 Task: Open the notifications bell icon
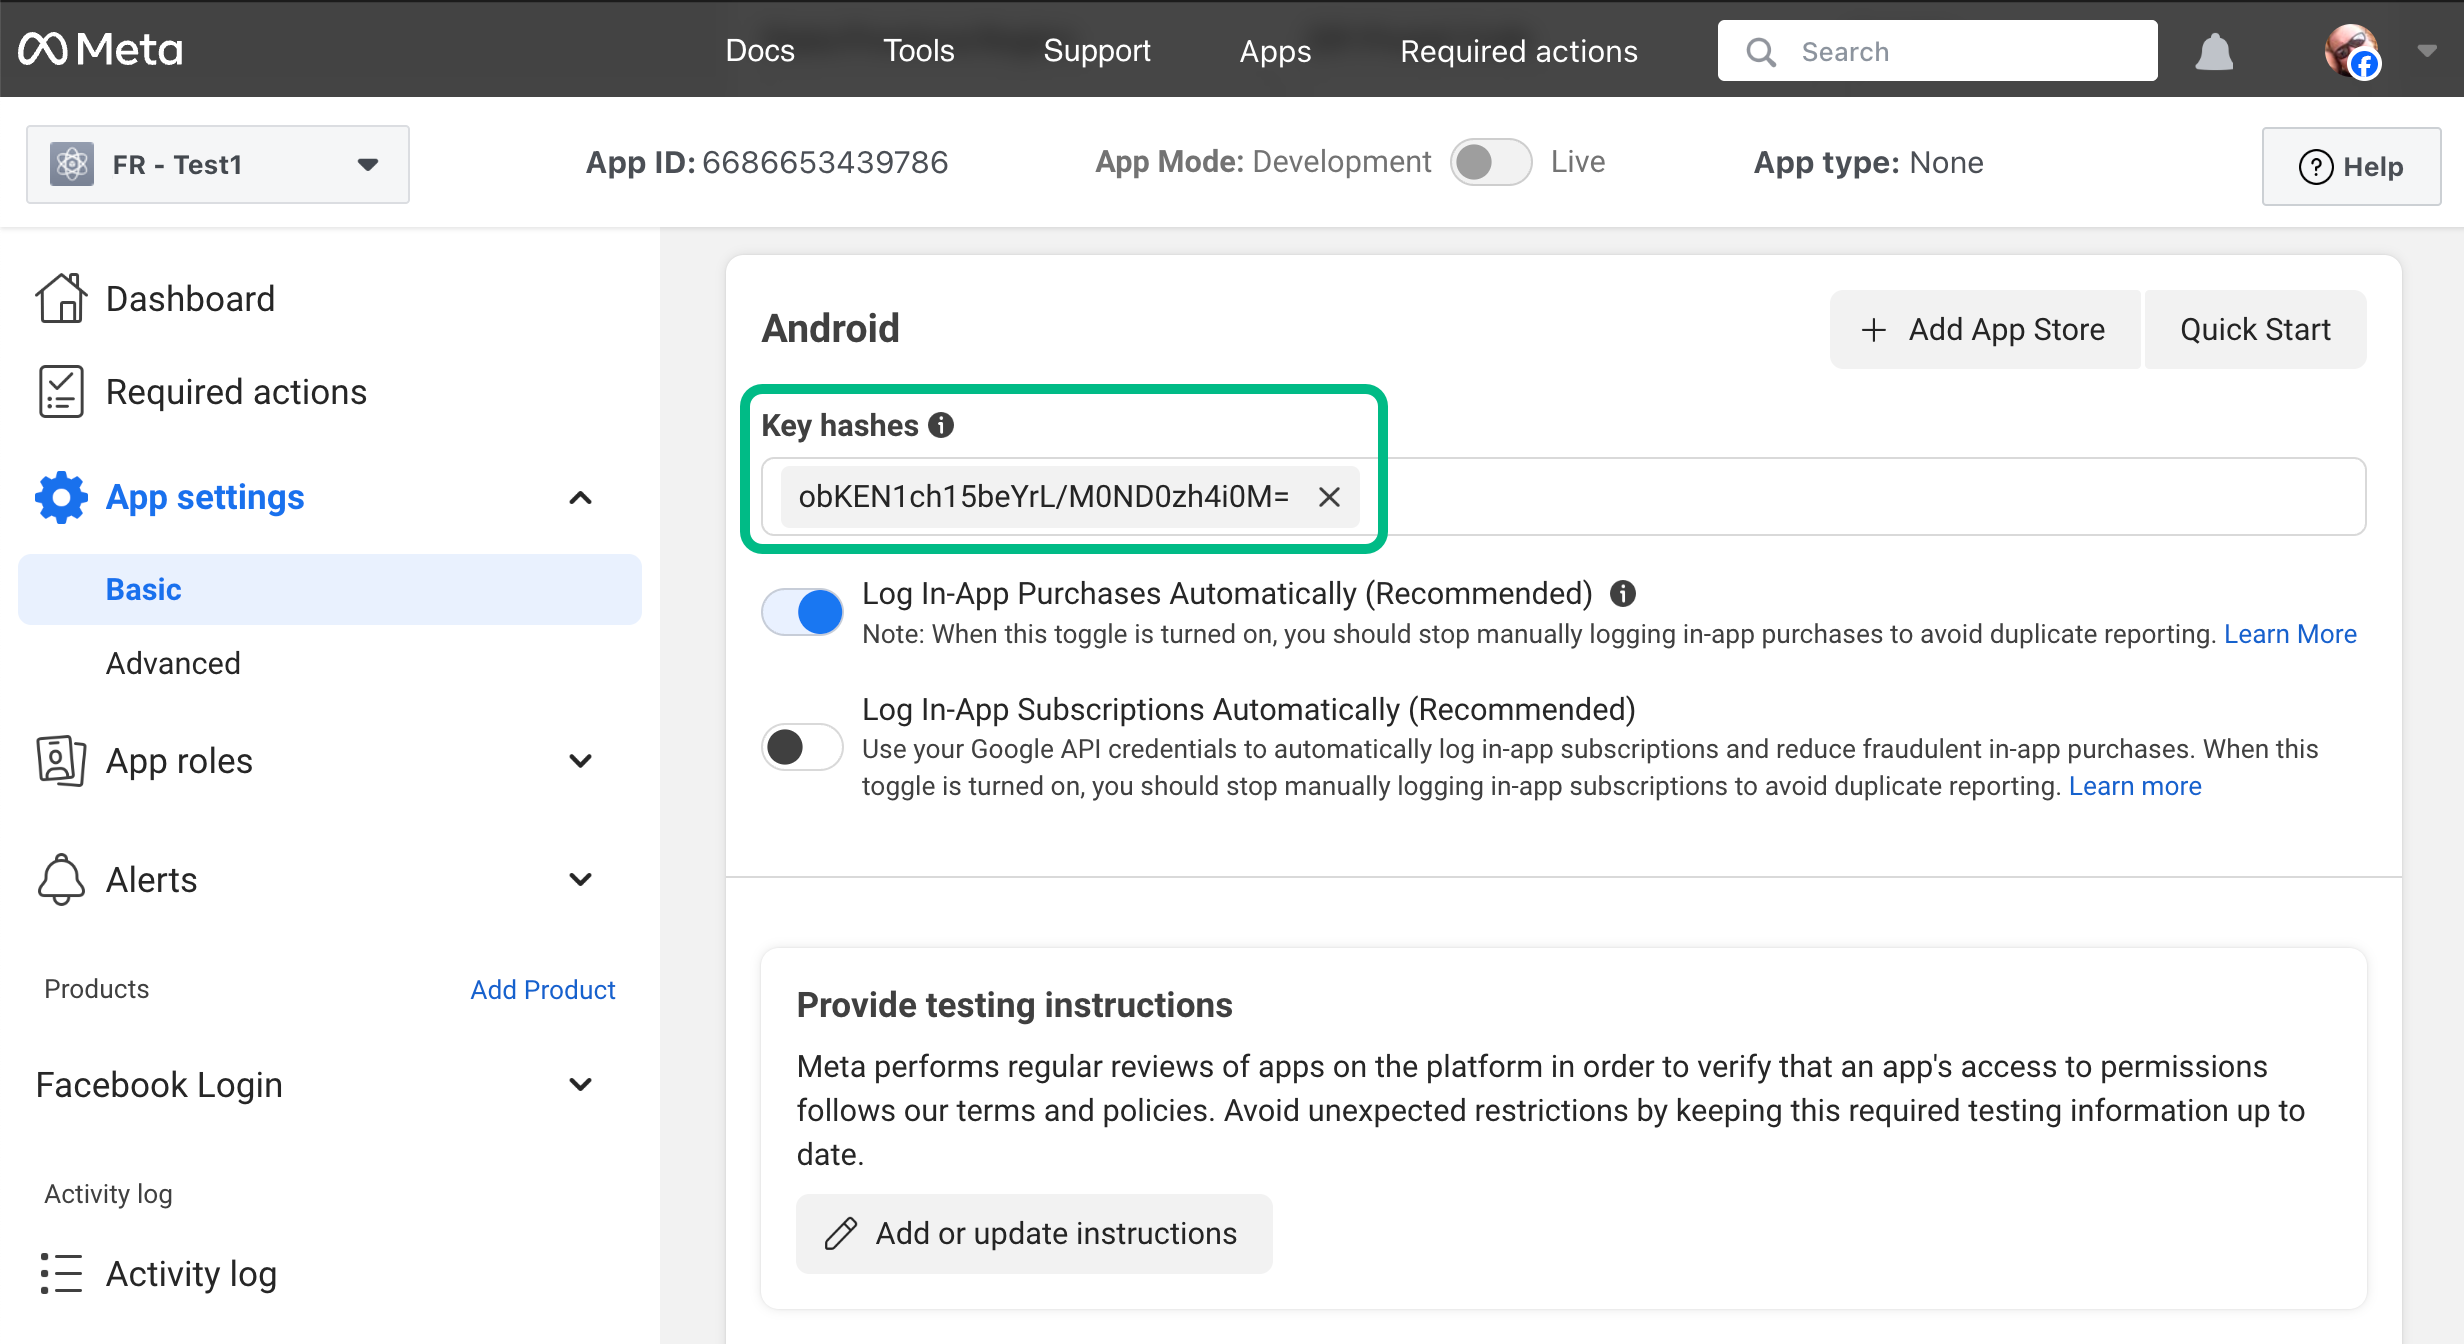click(x=2215, y=51)
